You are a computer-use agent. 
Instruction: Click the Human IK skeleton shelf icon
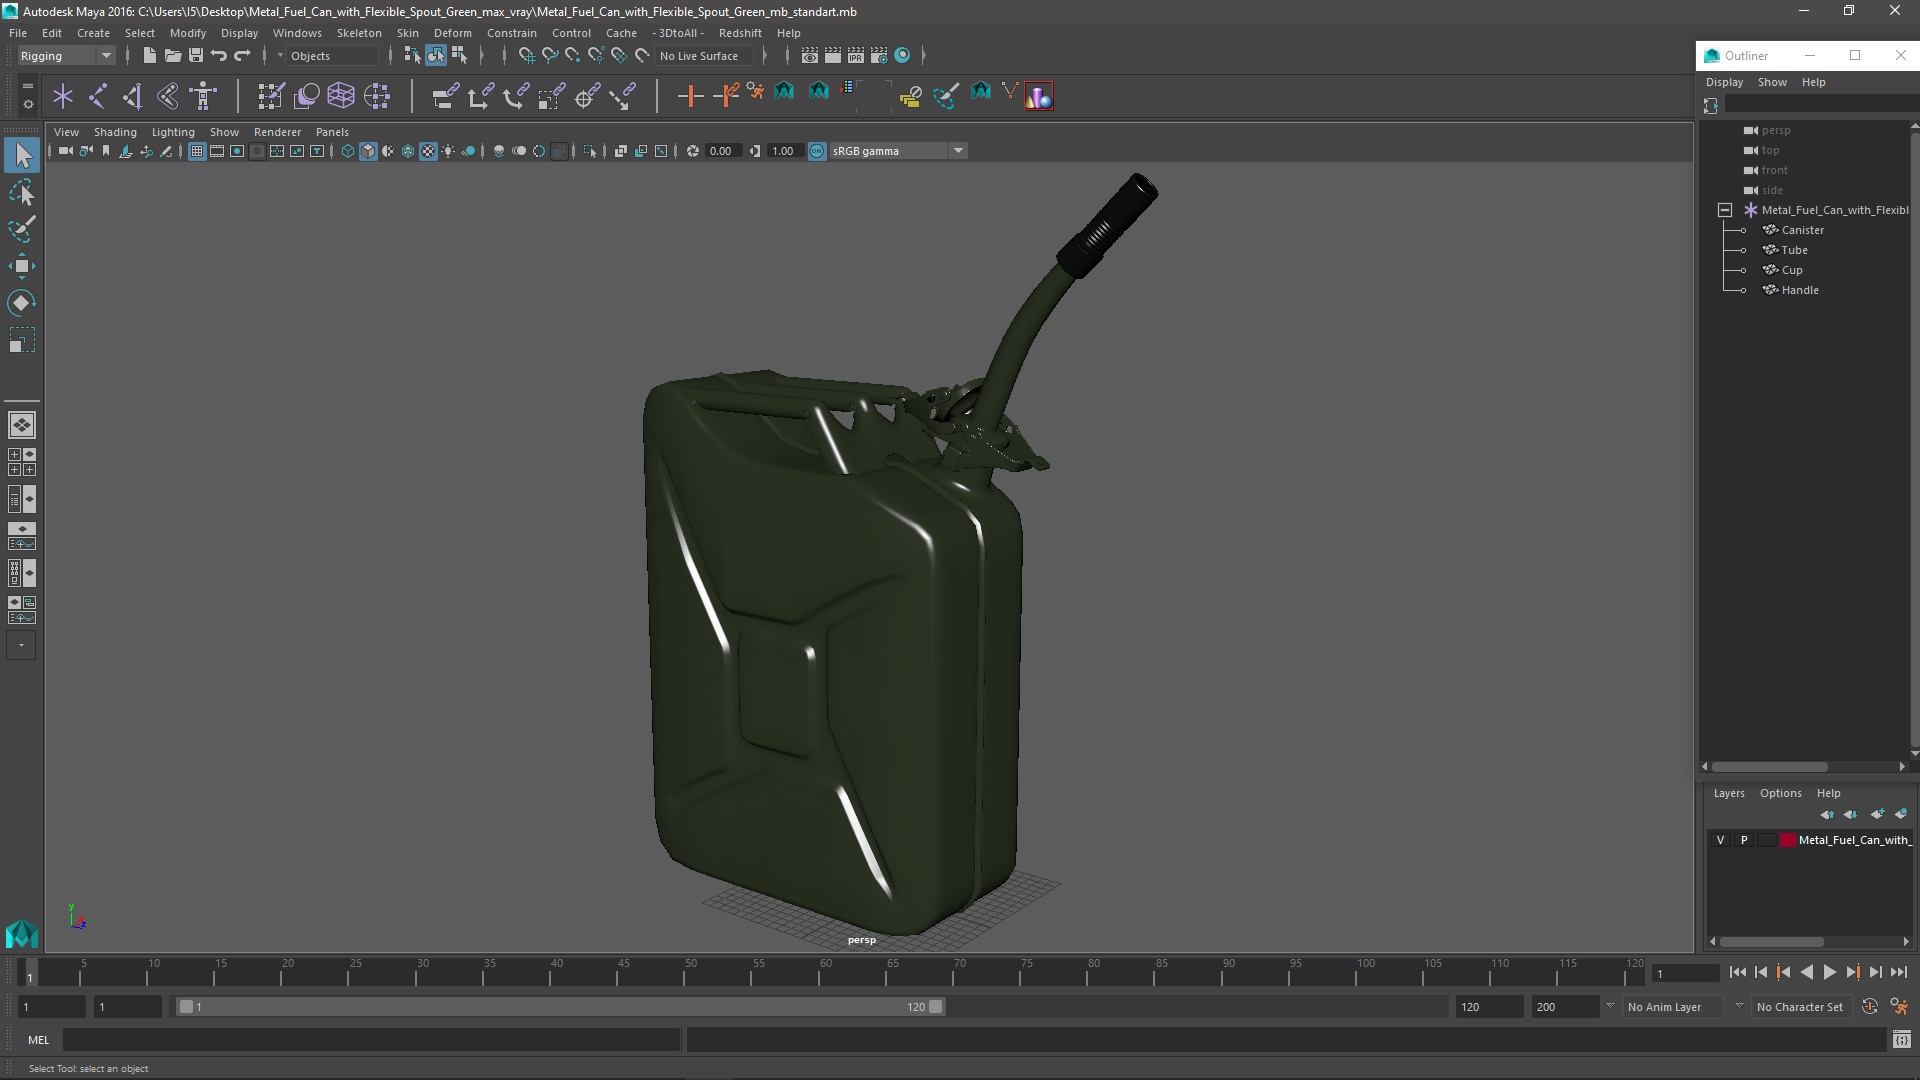tap(203, 96)
